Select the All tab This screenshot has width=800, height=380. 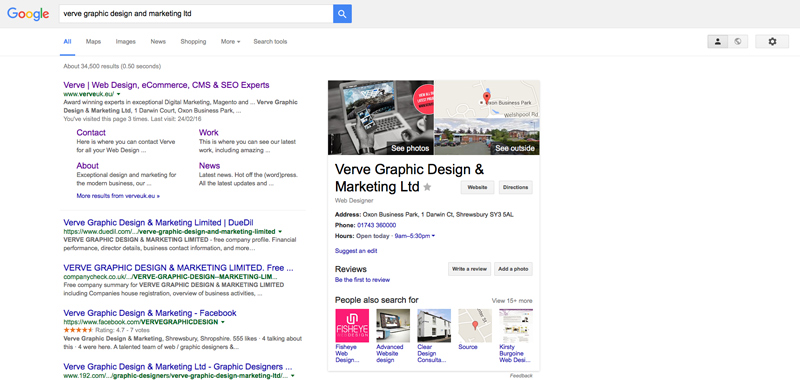pyautogui.click(x=67, y=42)
